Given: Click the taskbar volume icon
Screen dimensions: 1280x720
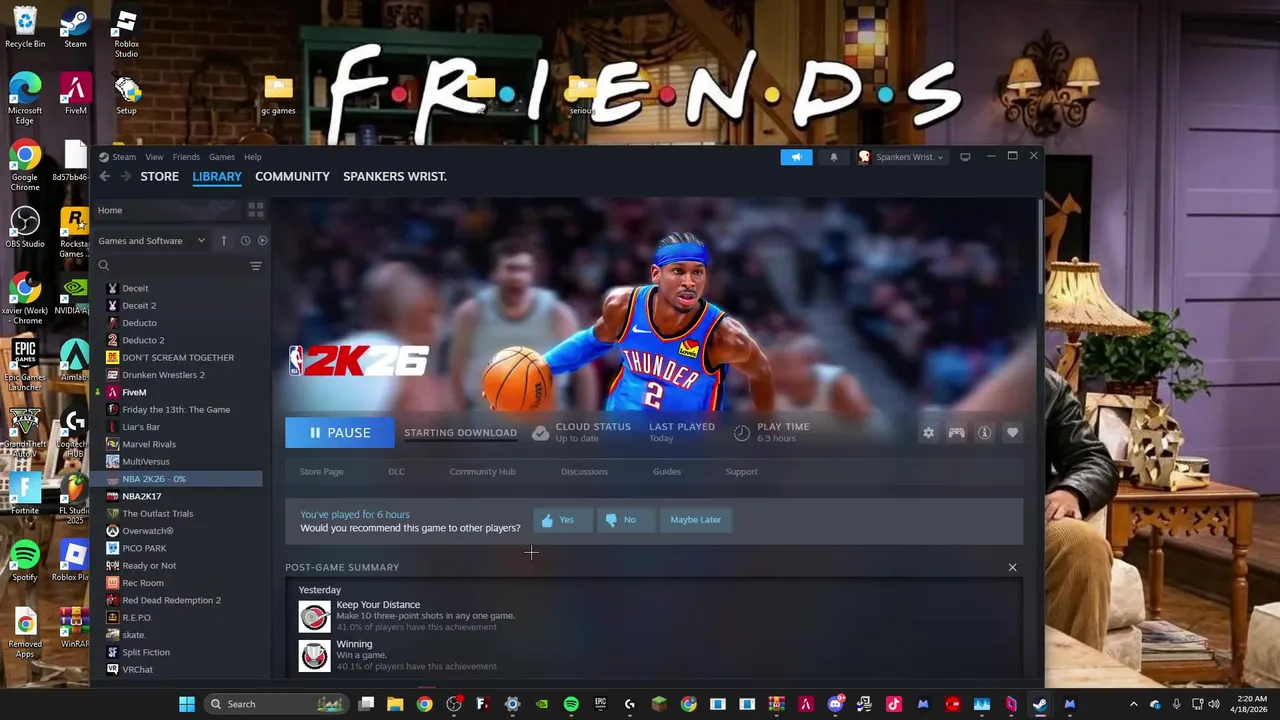Looking at the screenshot, I should click(x=1214, y=704).
